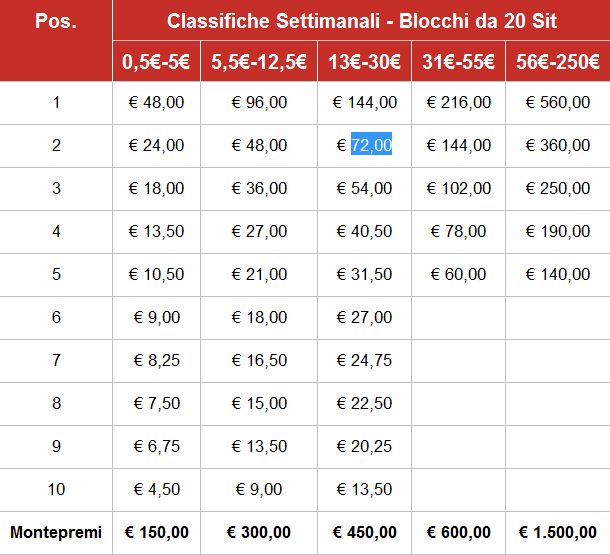Select the 56€-250€ column header
Screen dimensions: 610x555
click(x=558, y=62)
